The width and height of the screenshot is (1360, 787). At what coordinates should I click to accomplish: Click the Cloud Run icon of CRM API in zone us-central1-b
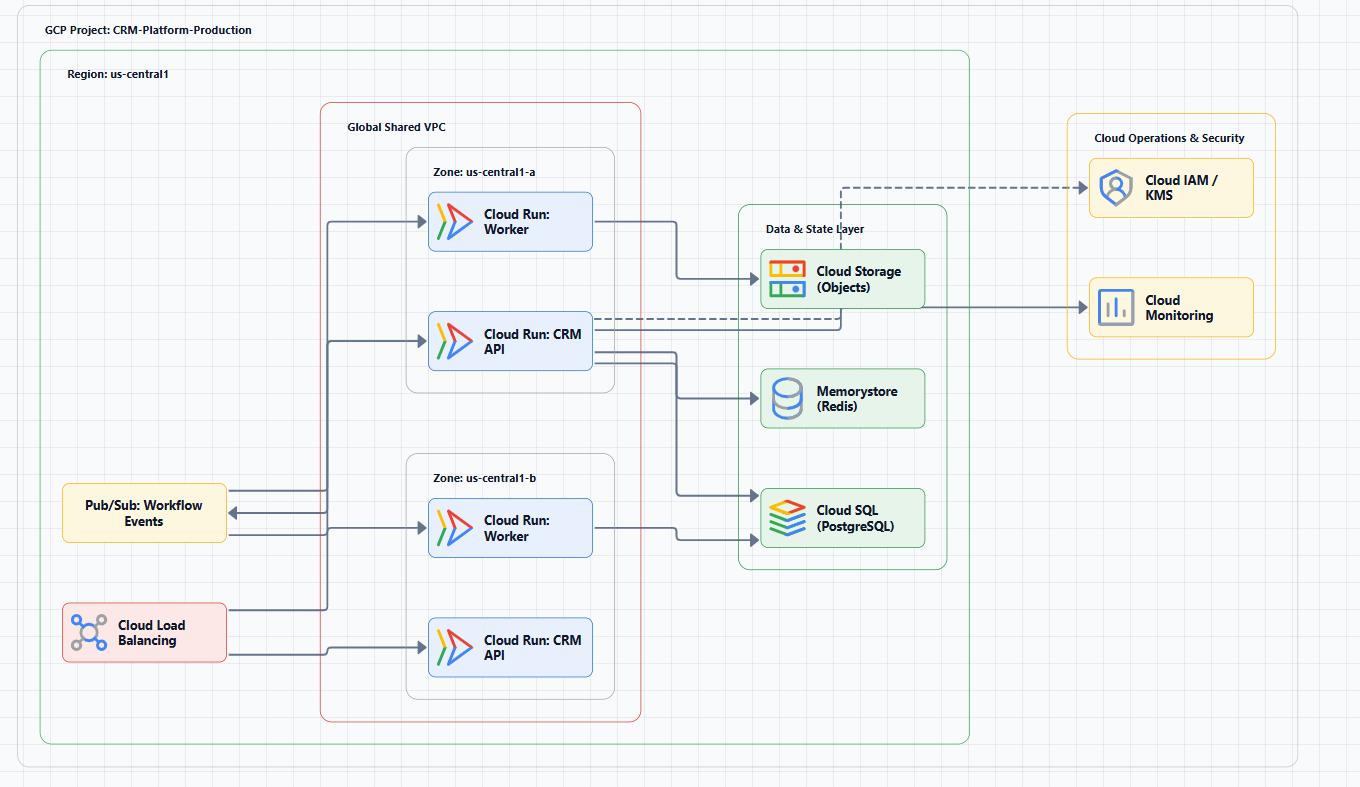[x=455, y=647]
